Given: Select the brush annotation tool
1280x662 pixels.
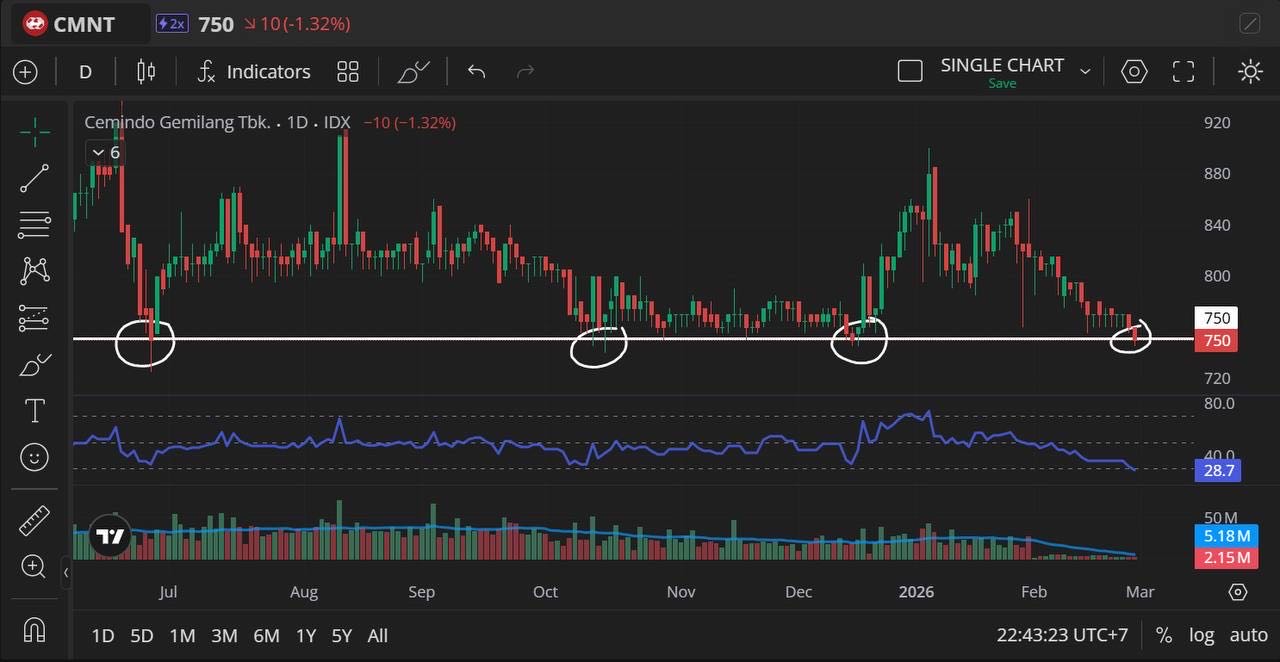Looking at the screenshot, I should click(x=34, y=364).
